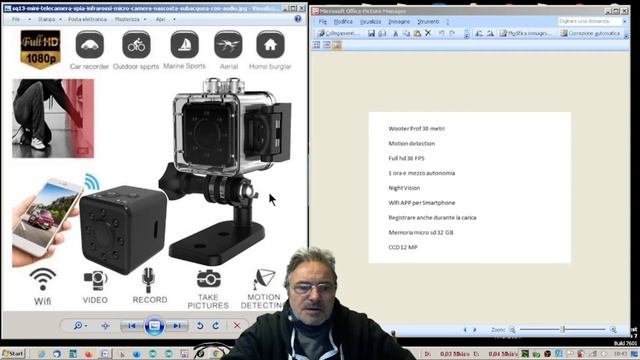
Task: Click the actual size fit icon
Action: pos(105,325)
